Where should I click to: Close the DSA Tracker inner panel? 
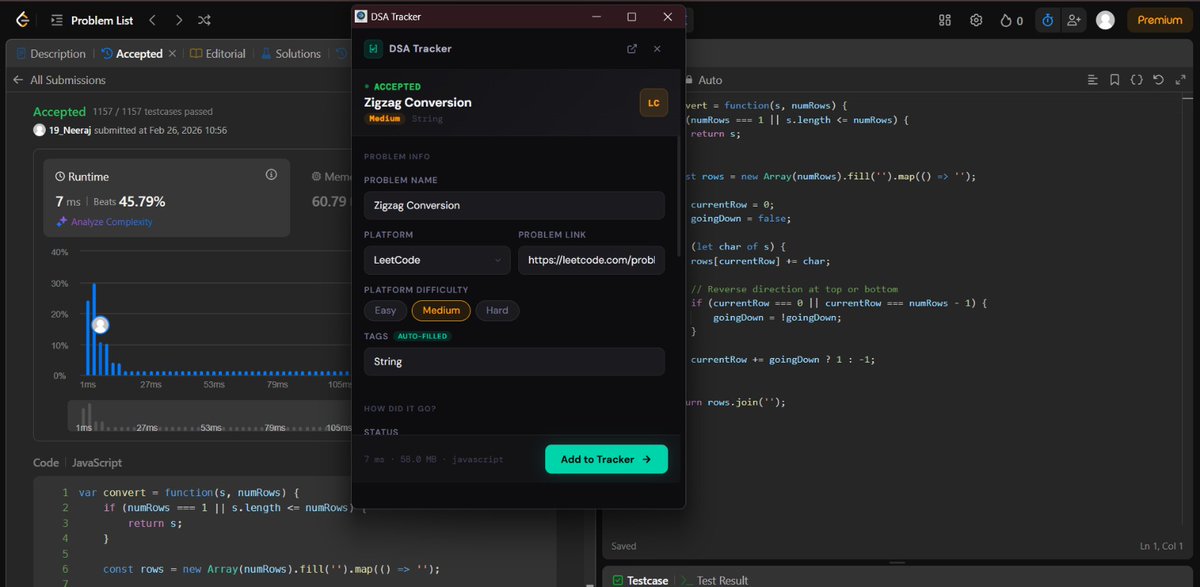point(657,48)
